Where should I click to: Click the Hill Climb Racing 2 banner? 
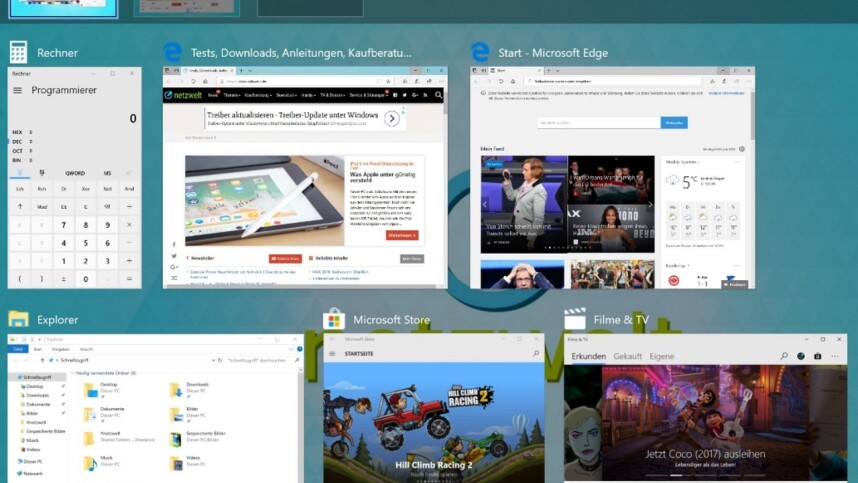[x=433, y=423]
